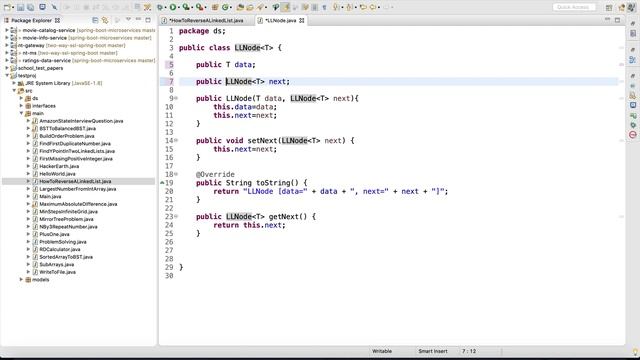The width and height of the screenshot is (640, 360).
Task: Select AmazonStateInterviewQuestion.java in the tree
Action: tap(81, 121)
